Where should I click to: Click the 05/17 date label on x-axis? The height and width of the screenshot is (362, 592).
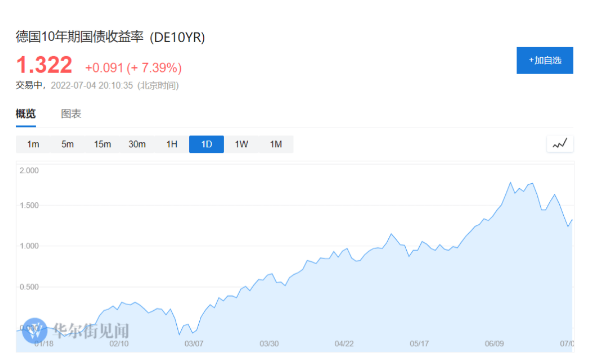419,344
